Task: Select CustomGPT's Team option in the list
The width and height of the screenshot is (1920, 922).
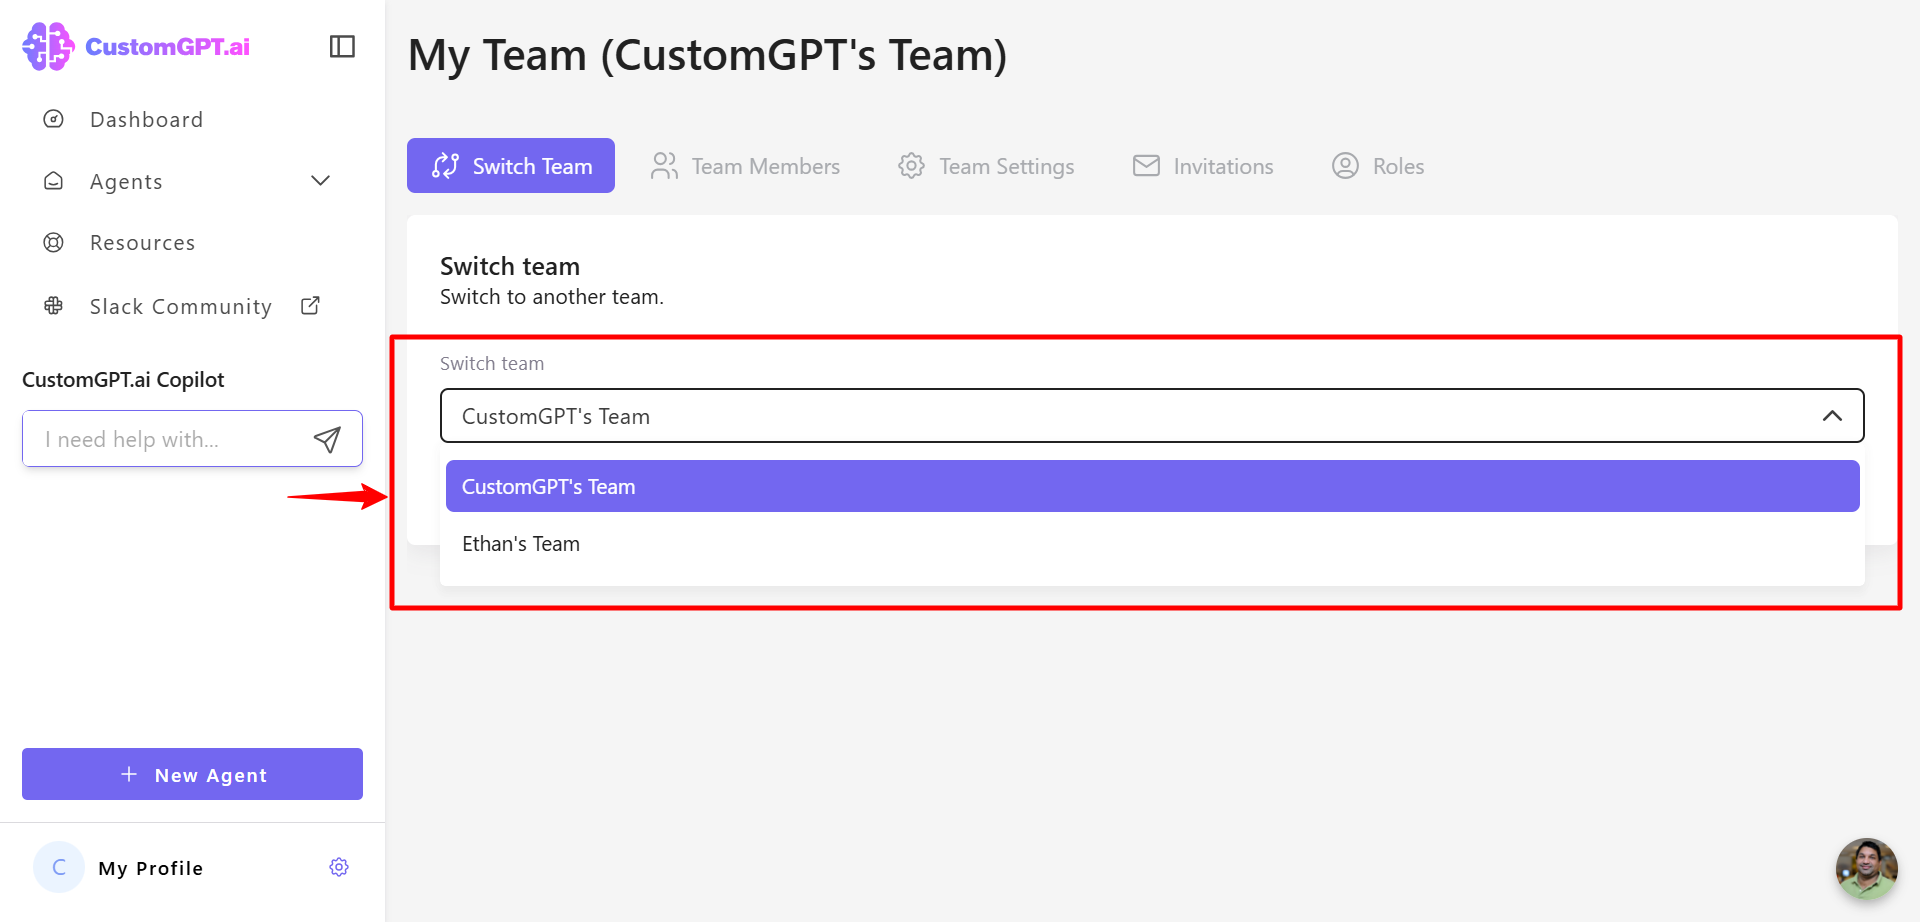Action: (x=1152, y=486)
